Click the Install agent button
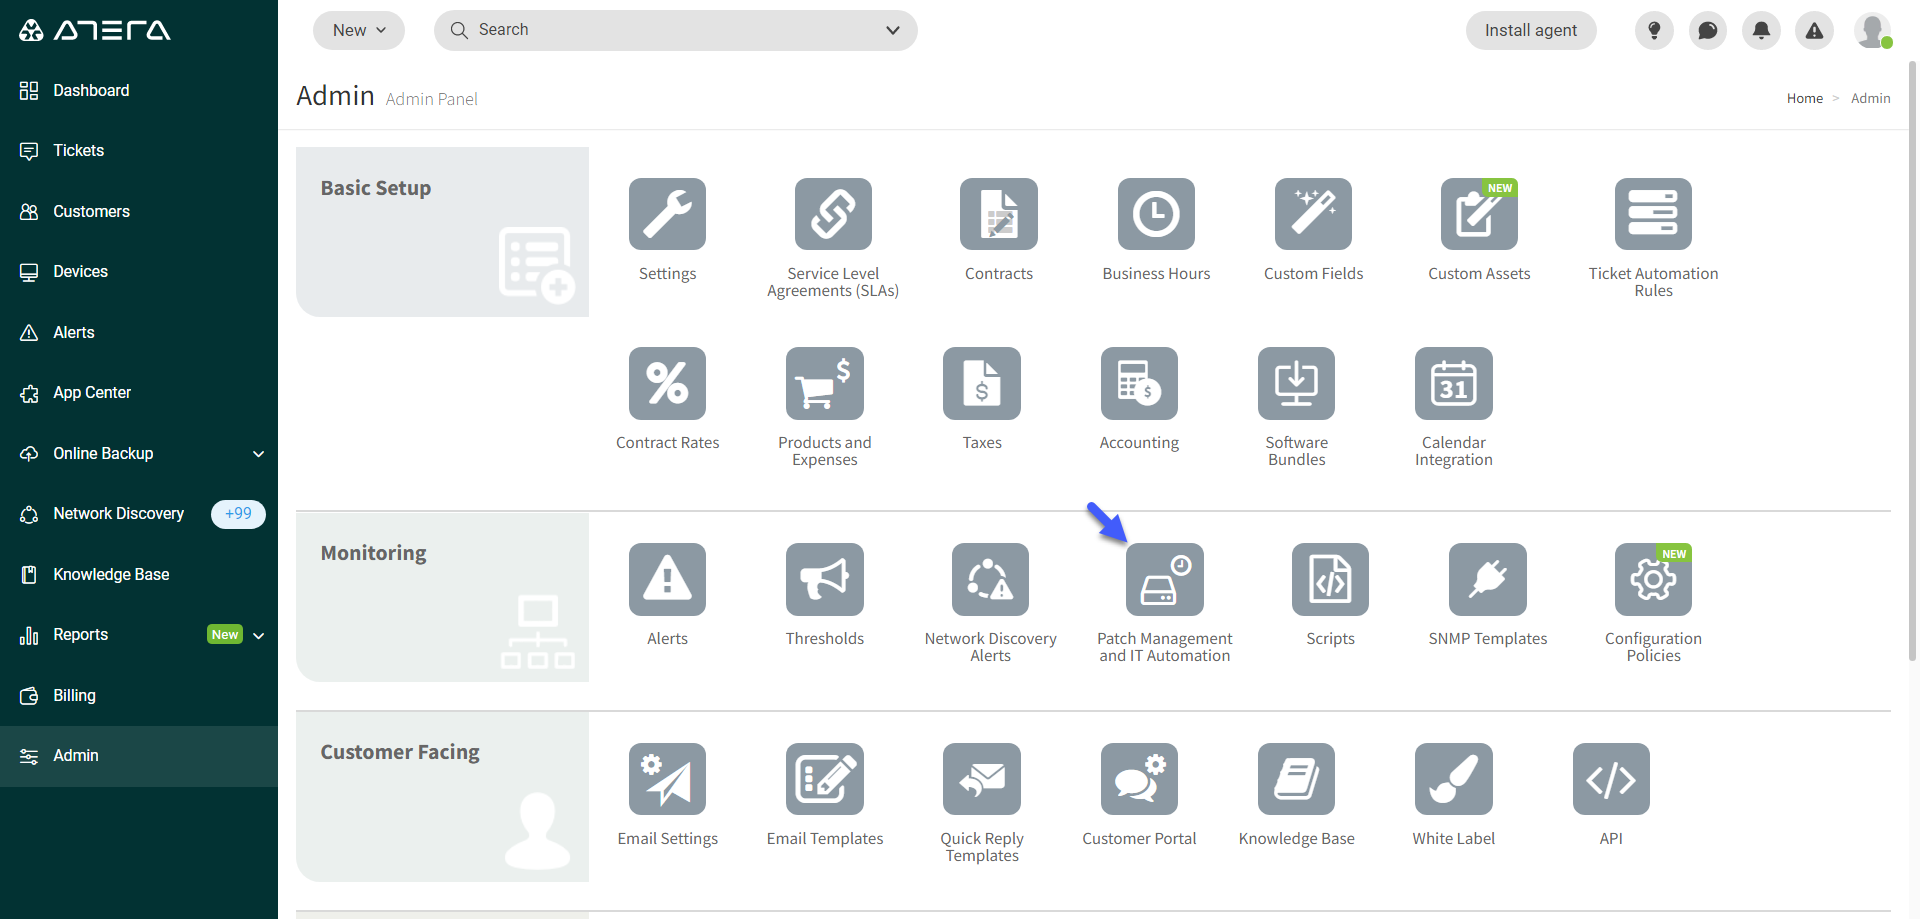Viewport: 1920px width, 919px height. [1530, 31]
